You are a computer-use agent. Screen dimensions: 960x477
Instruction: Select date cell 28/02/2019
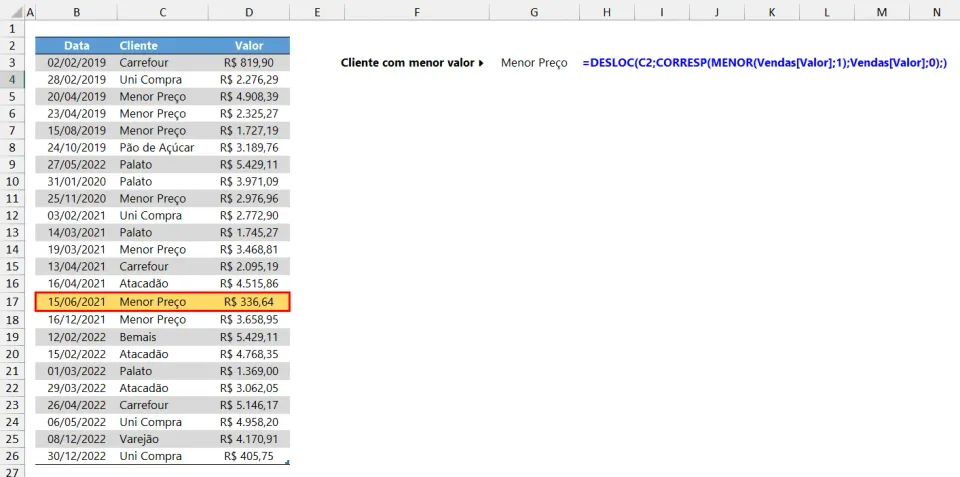click(x=77, y=80)
